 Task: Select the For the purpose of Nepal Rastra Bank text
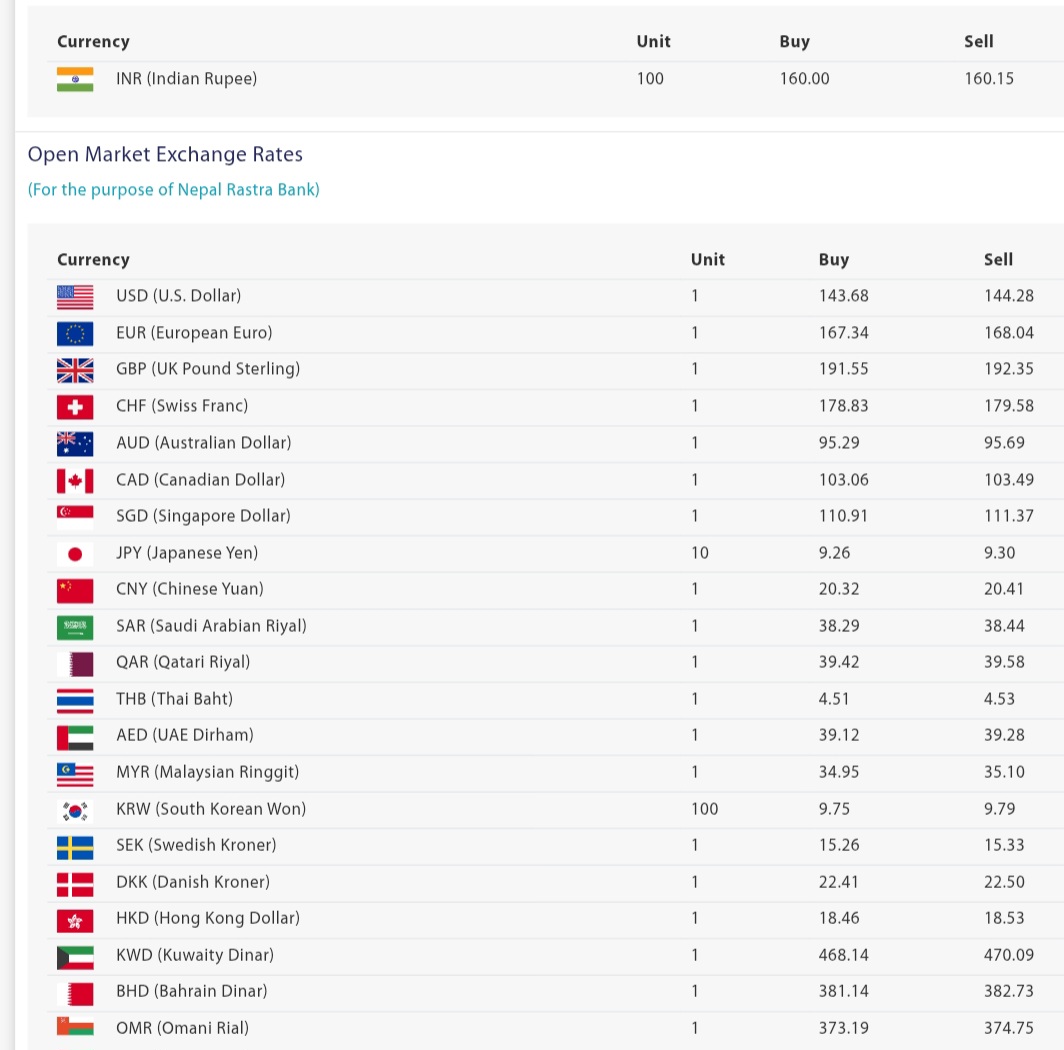[x=174, y=190]
